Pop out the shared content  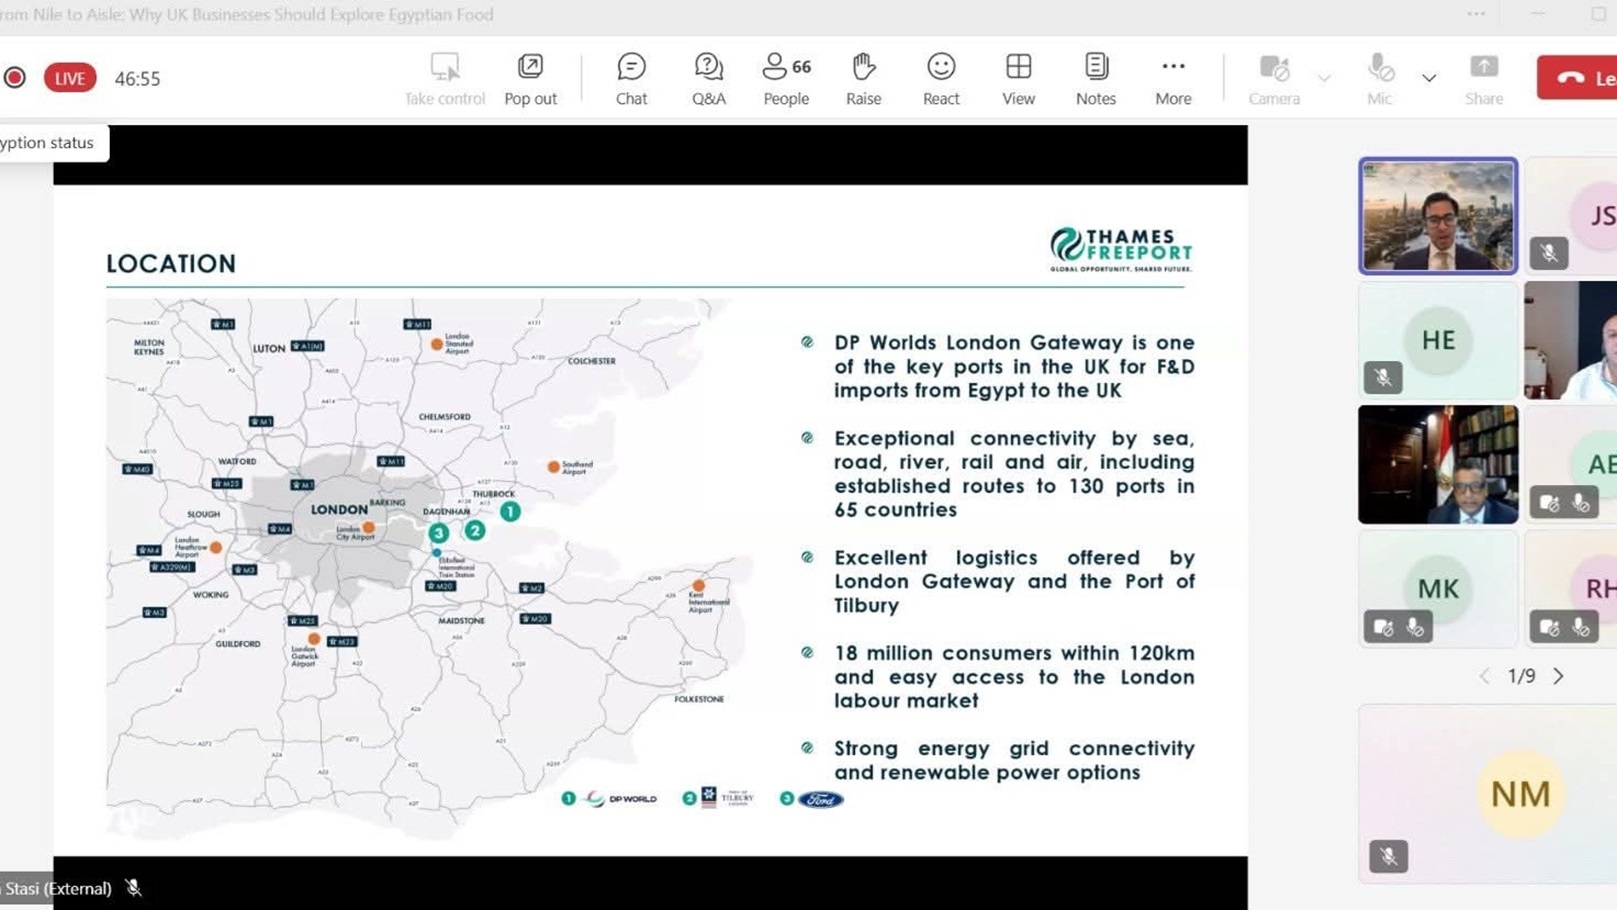tap(530, 79)
